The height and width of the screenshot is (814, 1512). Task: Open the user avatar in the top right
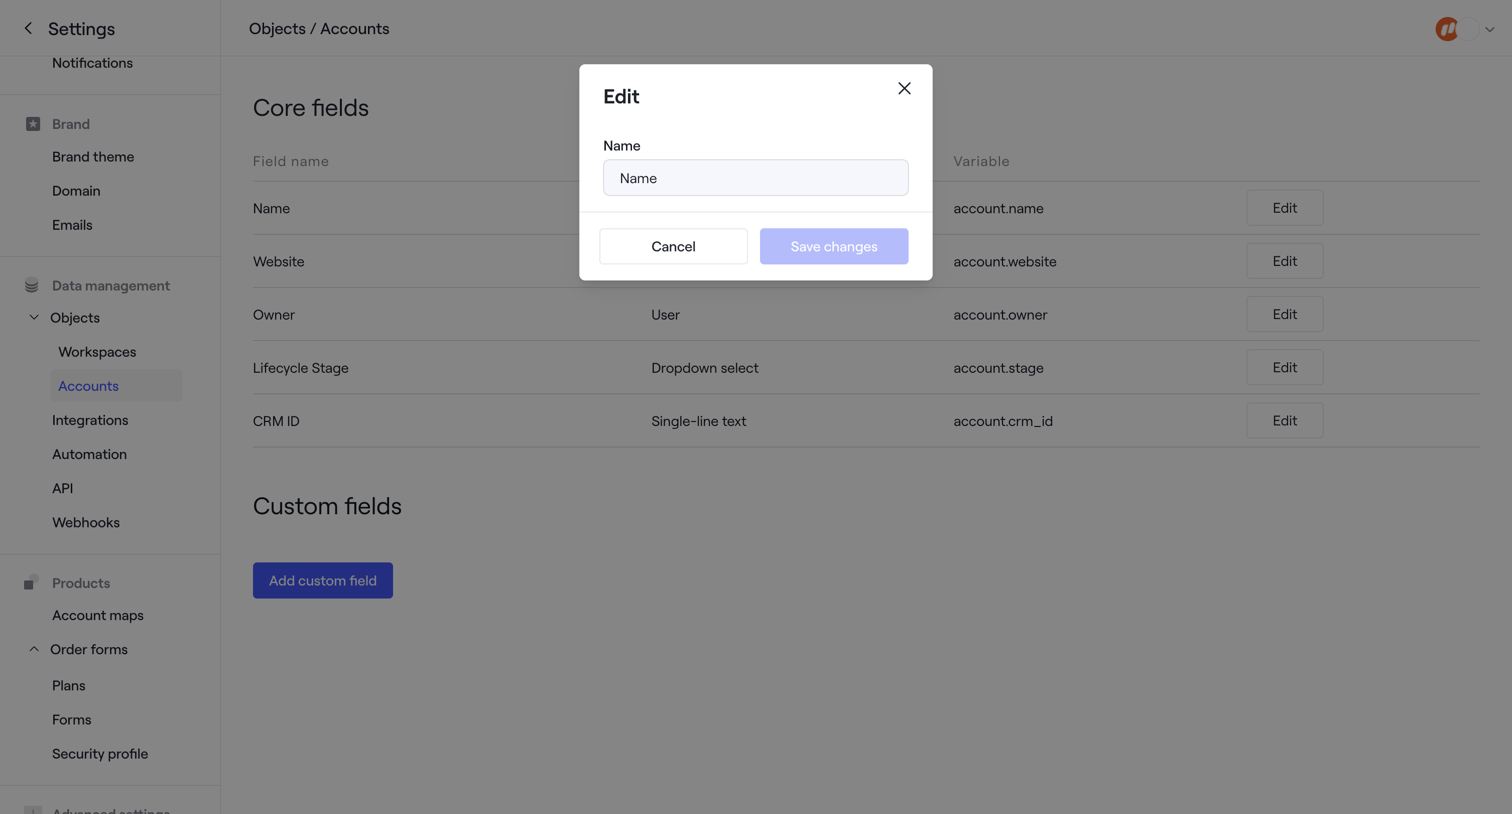tap(1447, 29)
